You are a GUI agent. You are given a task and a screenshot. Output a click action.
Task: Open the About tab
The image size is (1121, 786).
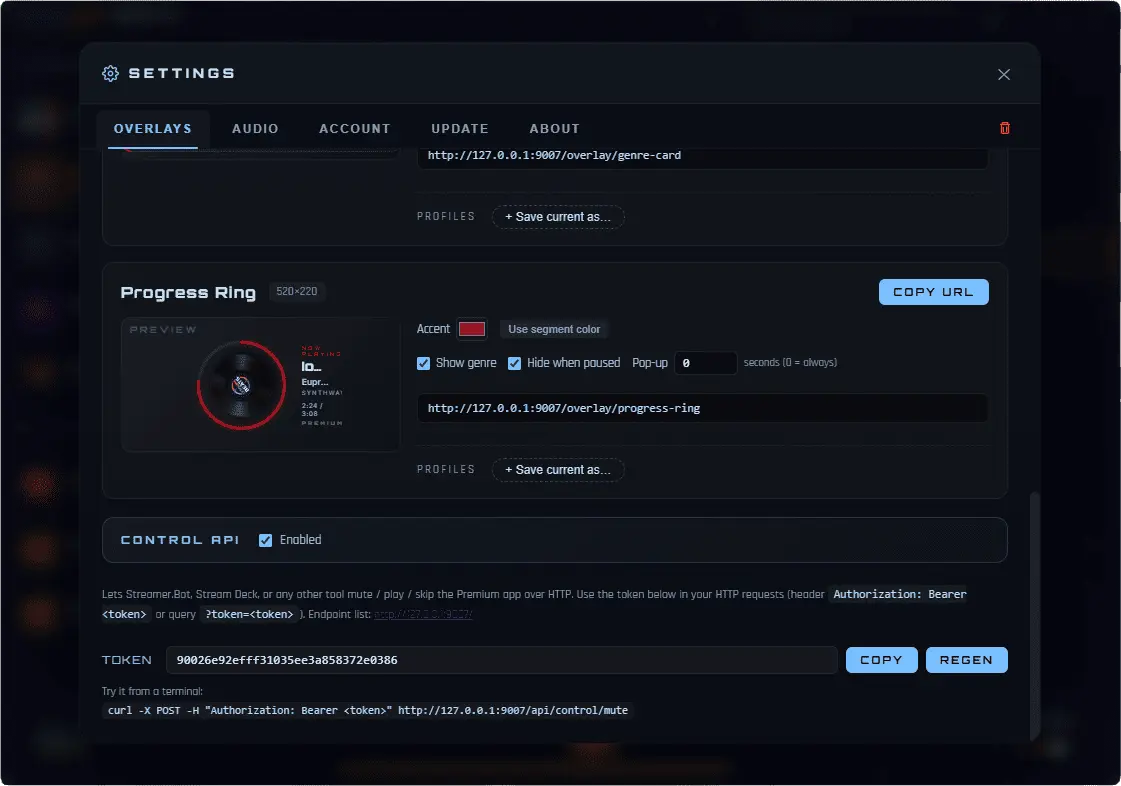(554, 129)
